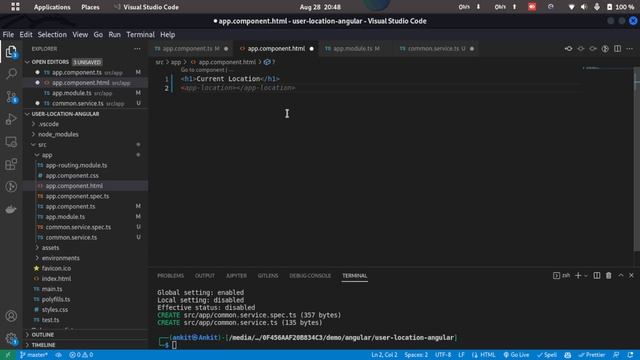This screenshot has width=640, height=360.
Task: Click Prettier in status bar
Action: point(592,355)
